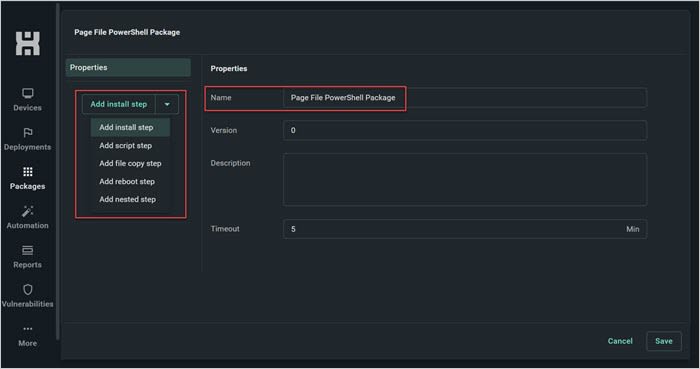Save the package

[x=664, y=341]
